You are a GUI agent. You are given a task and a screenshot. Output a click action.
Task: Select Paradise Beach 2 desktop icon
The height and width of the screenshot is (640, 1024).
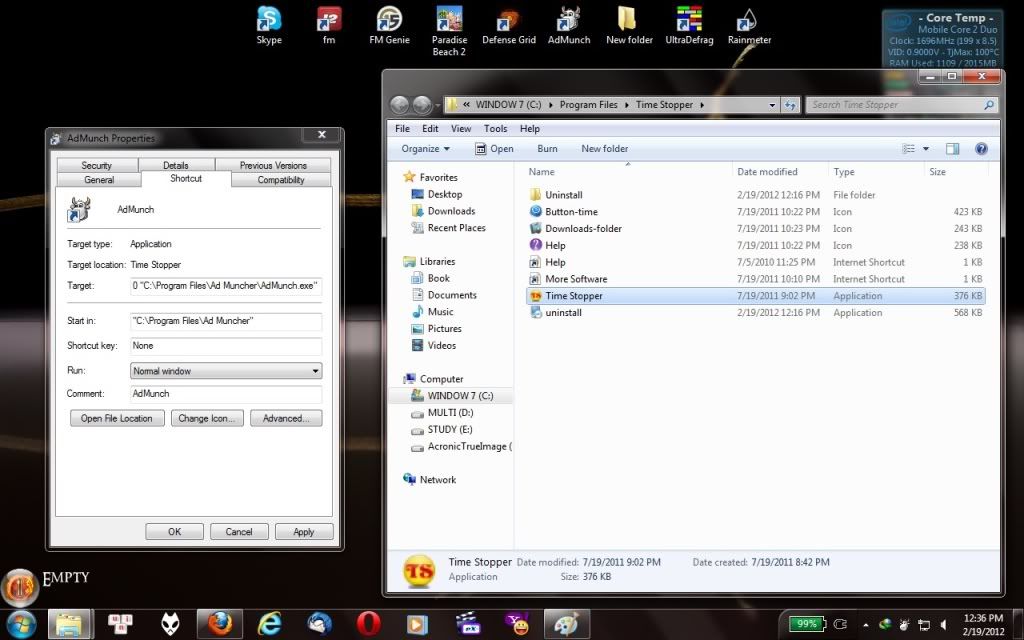coord(449,31)
